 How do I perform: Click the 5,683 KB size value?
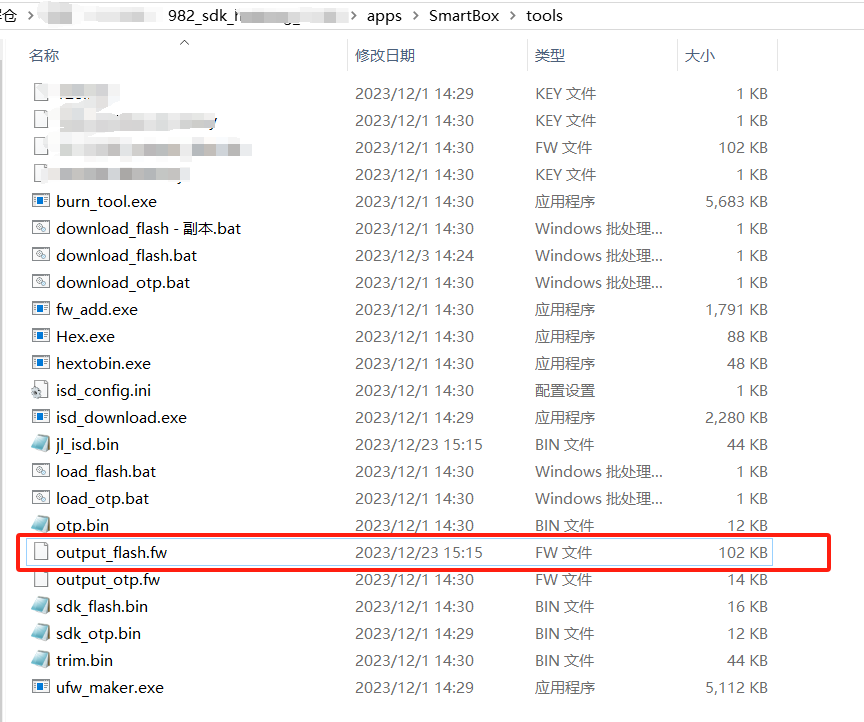pos(737,201)
